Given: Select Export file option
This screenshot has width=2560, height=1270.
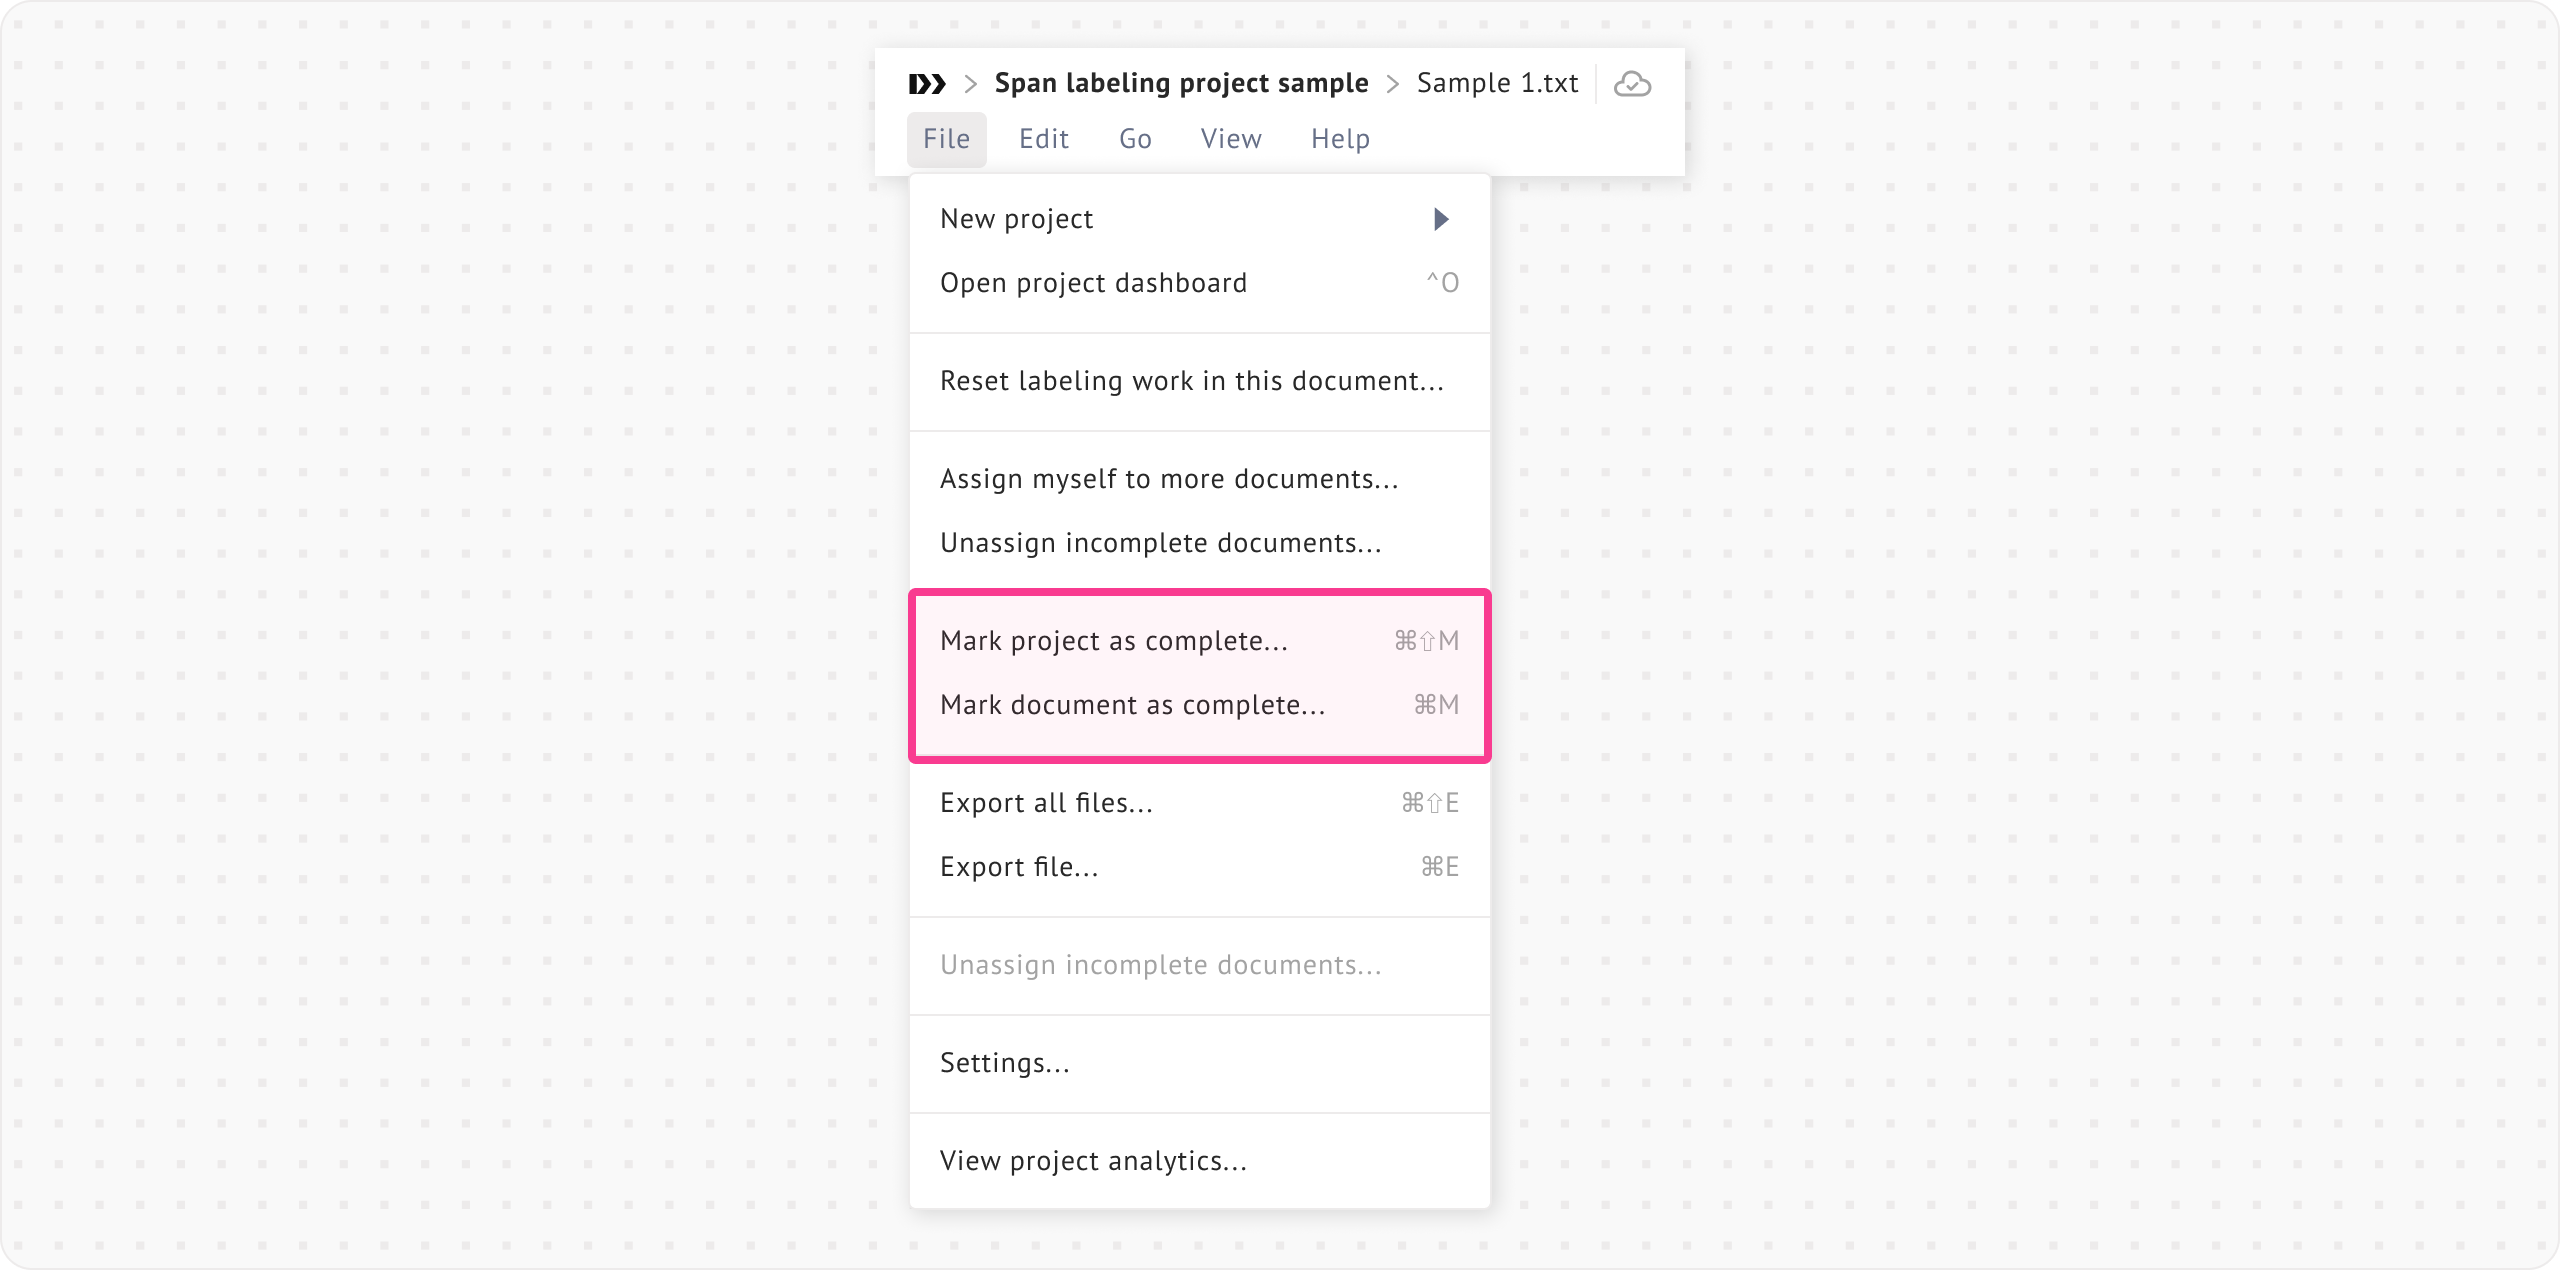Looking at the screenshot, I should tap(1019, 867).
